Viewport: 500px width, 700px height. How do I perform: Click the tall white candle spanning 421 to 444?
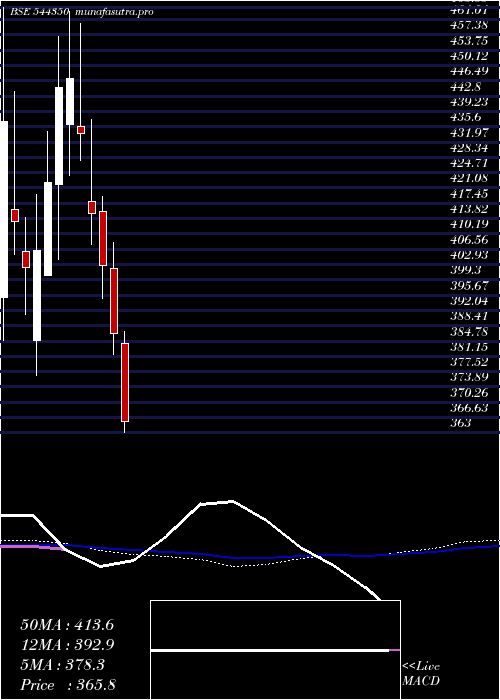(x=59, y=136)
